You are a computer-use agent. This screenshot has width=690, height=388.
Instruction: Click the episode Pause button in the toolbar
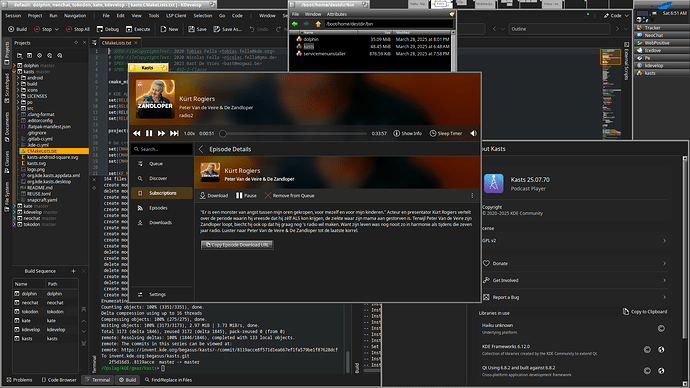pos(246,195)
